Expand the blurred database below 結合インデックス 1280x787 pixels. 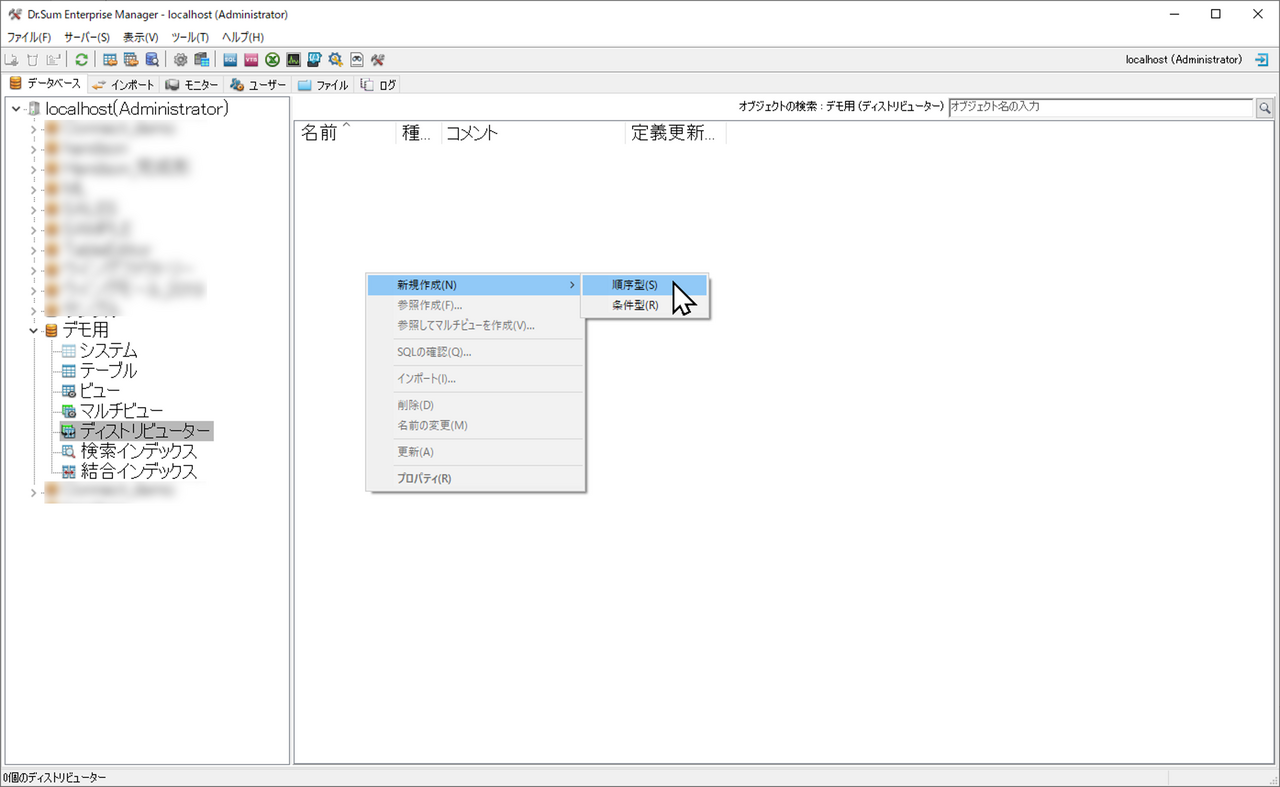pyautogui.click(x=33, y=492)
